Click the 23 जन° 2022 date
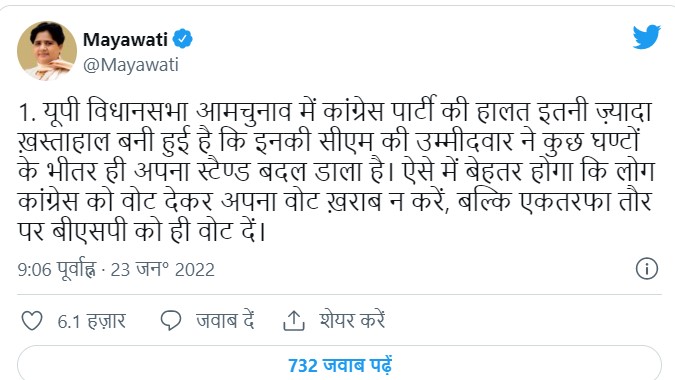The height and width of the screenshot is (380, 675). click(x=162, y=270)
